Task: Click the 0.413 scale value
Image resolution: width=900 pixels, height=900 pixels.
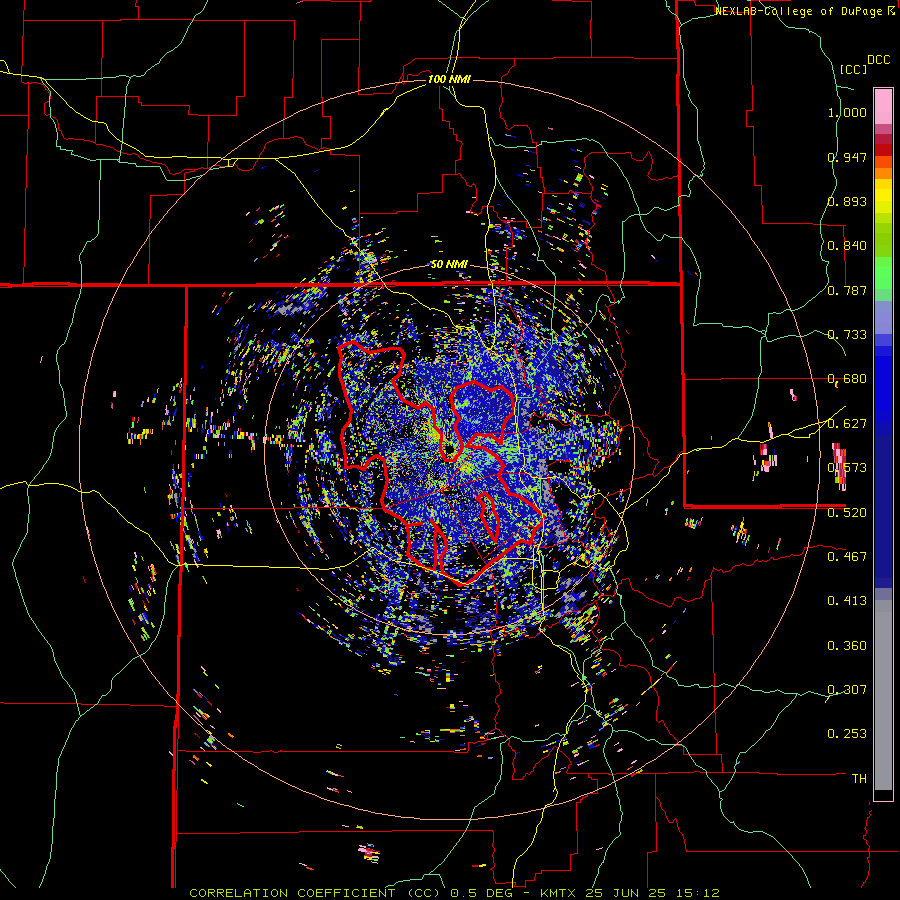Action: [x=847, y=601]
